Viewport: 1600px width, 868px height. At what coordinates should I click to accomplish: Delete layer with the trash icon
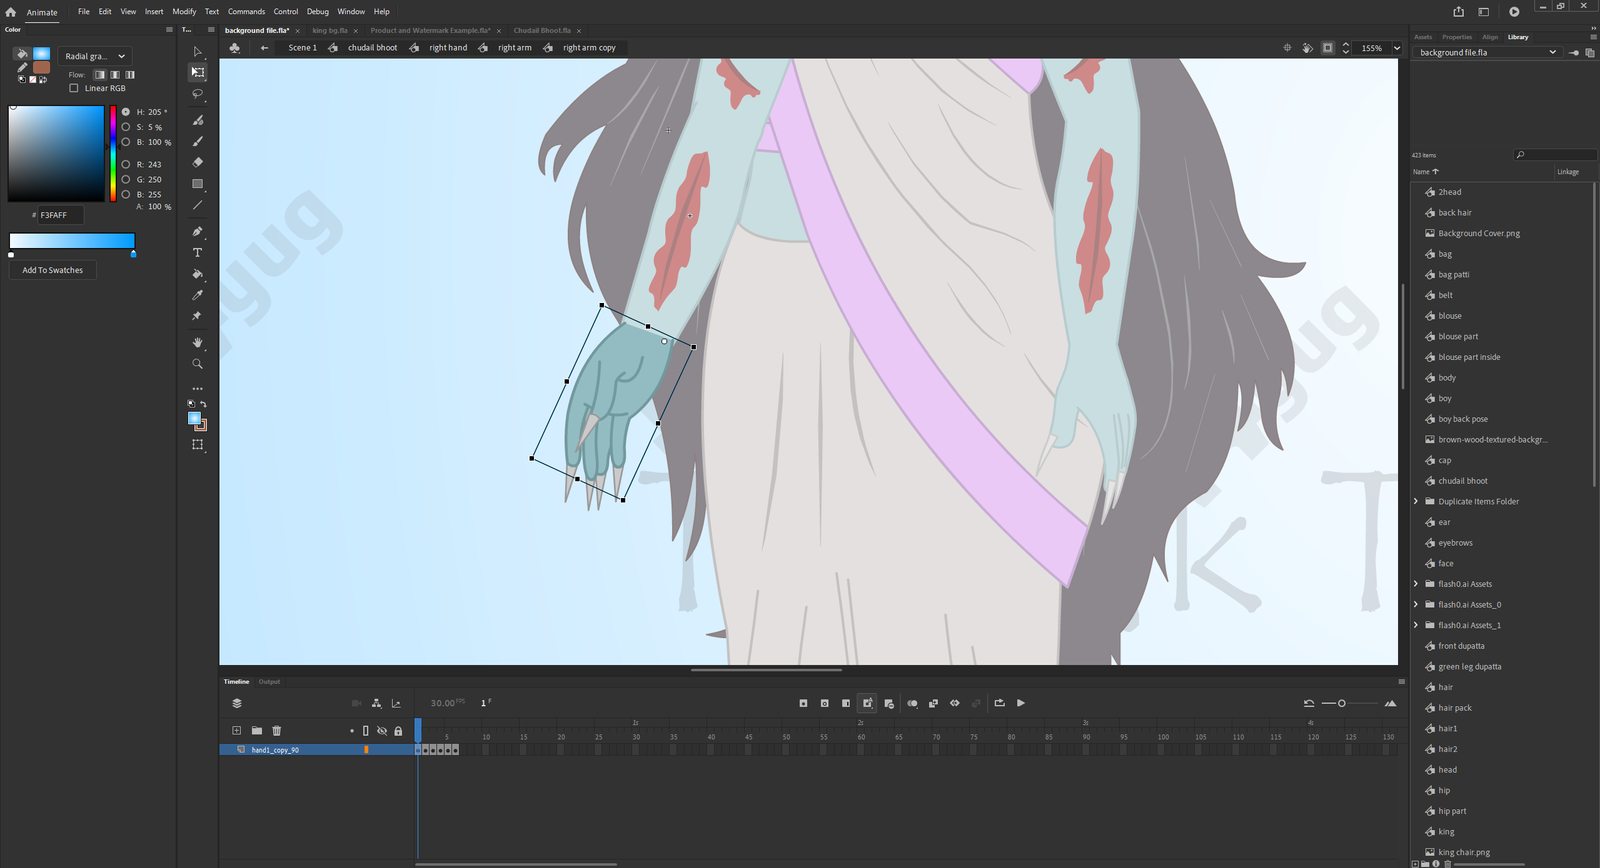277,731
